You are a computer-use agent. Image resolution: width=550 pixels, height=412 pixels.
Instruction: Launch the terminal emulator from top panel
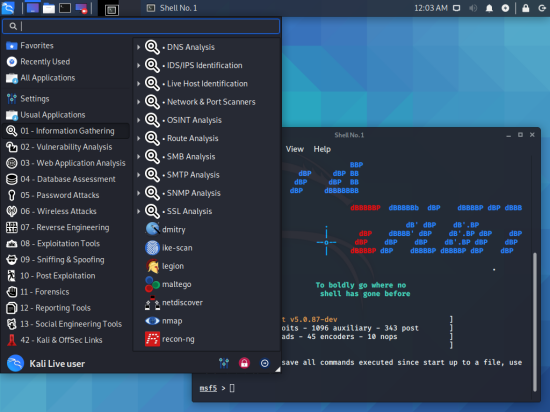tap(65, 8)
